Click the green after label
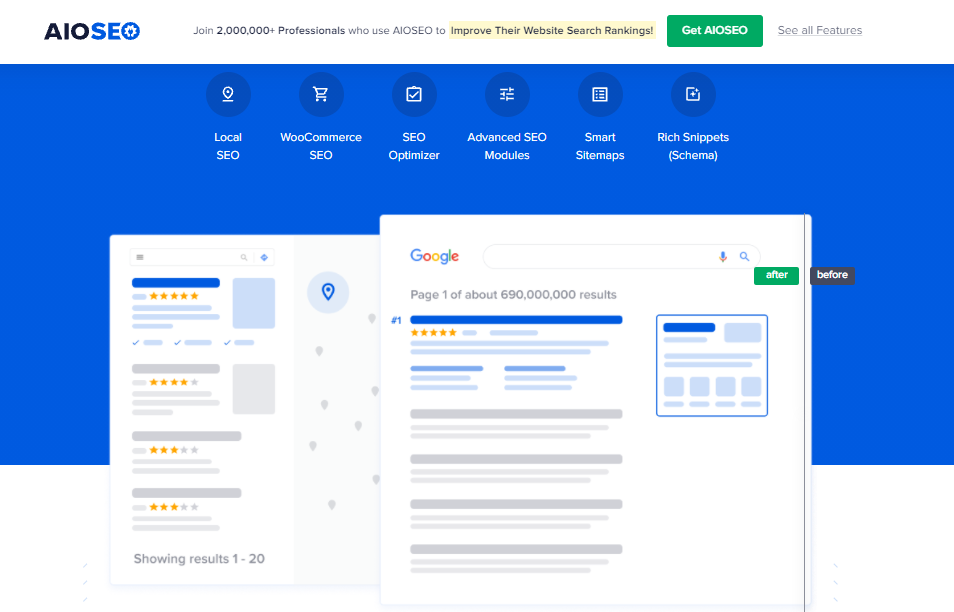The height and width of the screenshot is (612, 954). [x=776, y=275]
